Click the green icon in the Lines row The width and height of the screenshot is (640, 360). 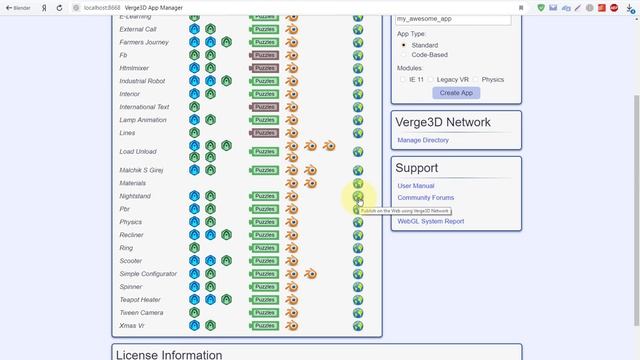tap(194, 133)
